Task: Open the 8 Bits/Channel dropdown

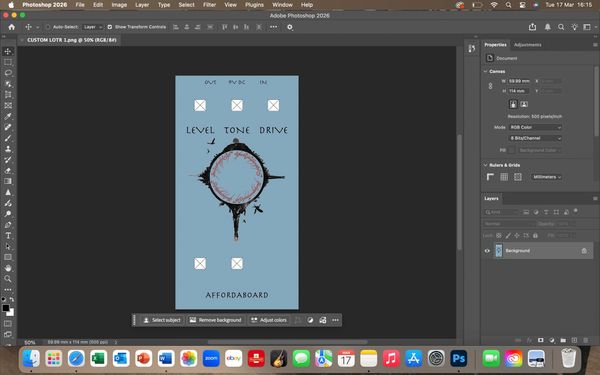Action: (x=535, y=138)
